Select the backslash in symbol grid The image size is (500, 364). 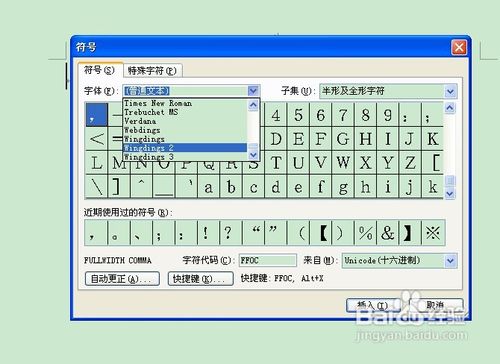coord(97,187)
